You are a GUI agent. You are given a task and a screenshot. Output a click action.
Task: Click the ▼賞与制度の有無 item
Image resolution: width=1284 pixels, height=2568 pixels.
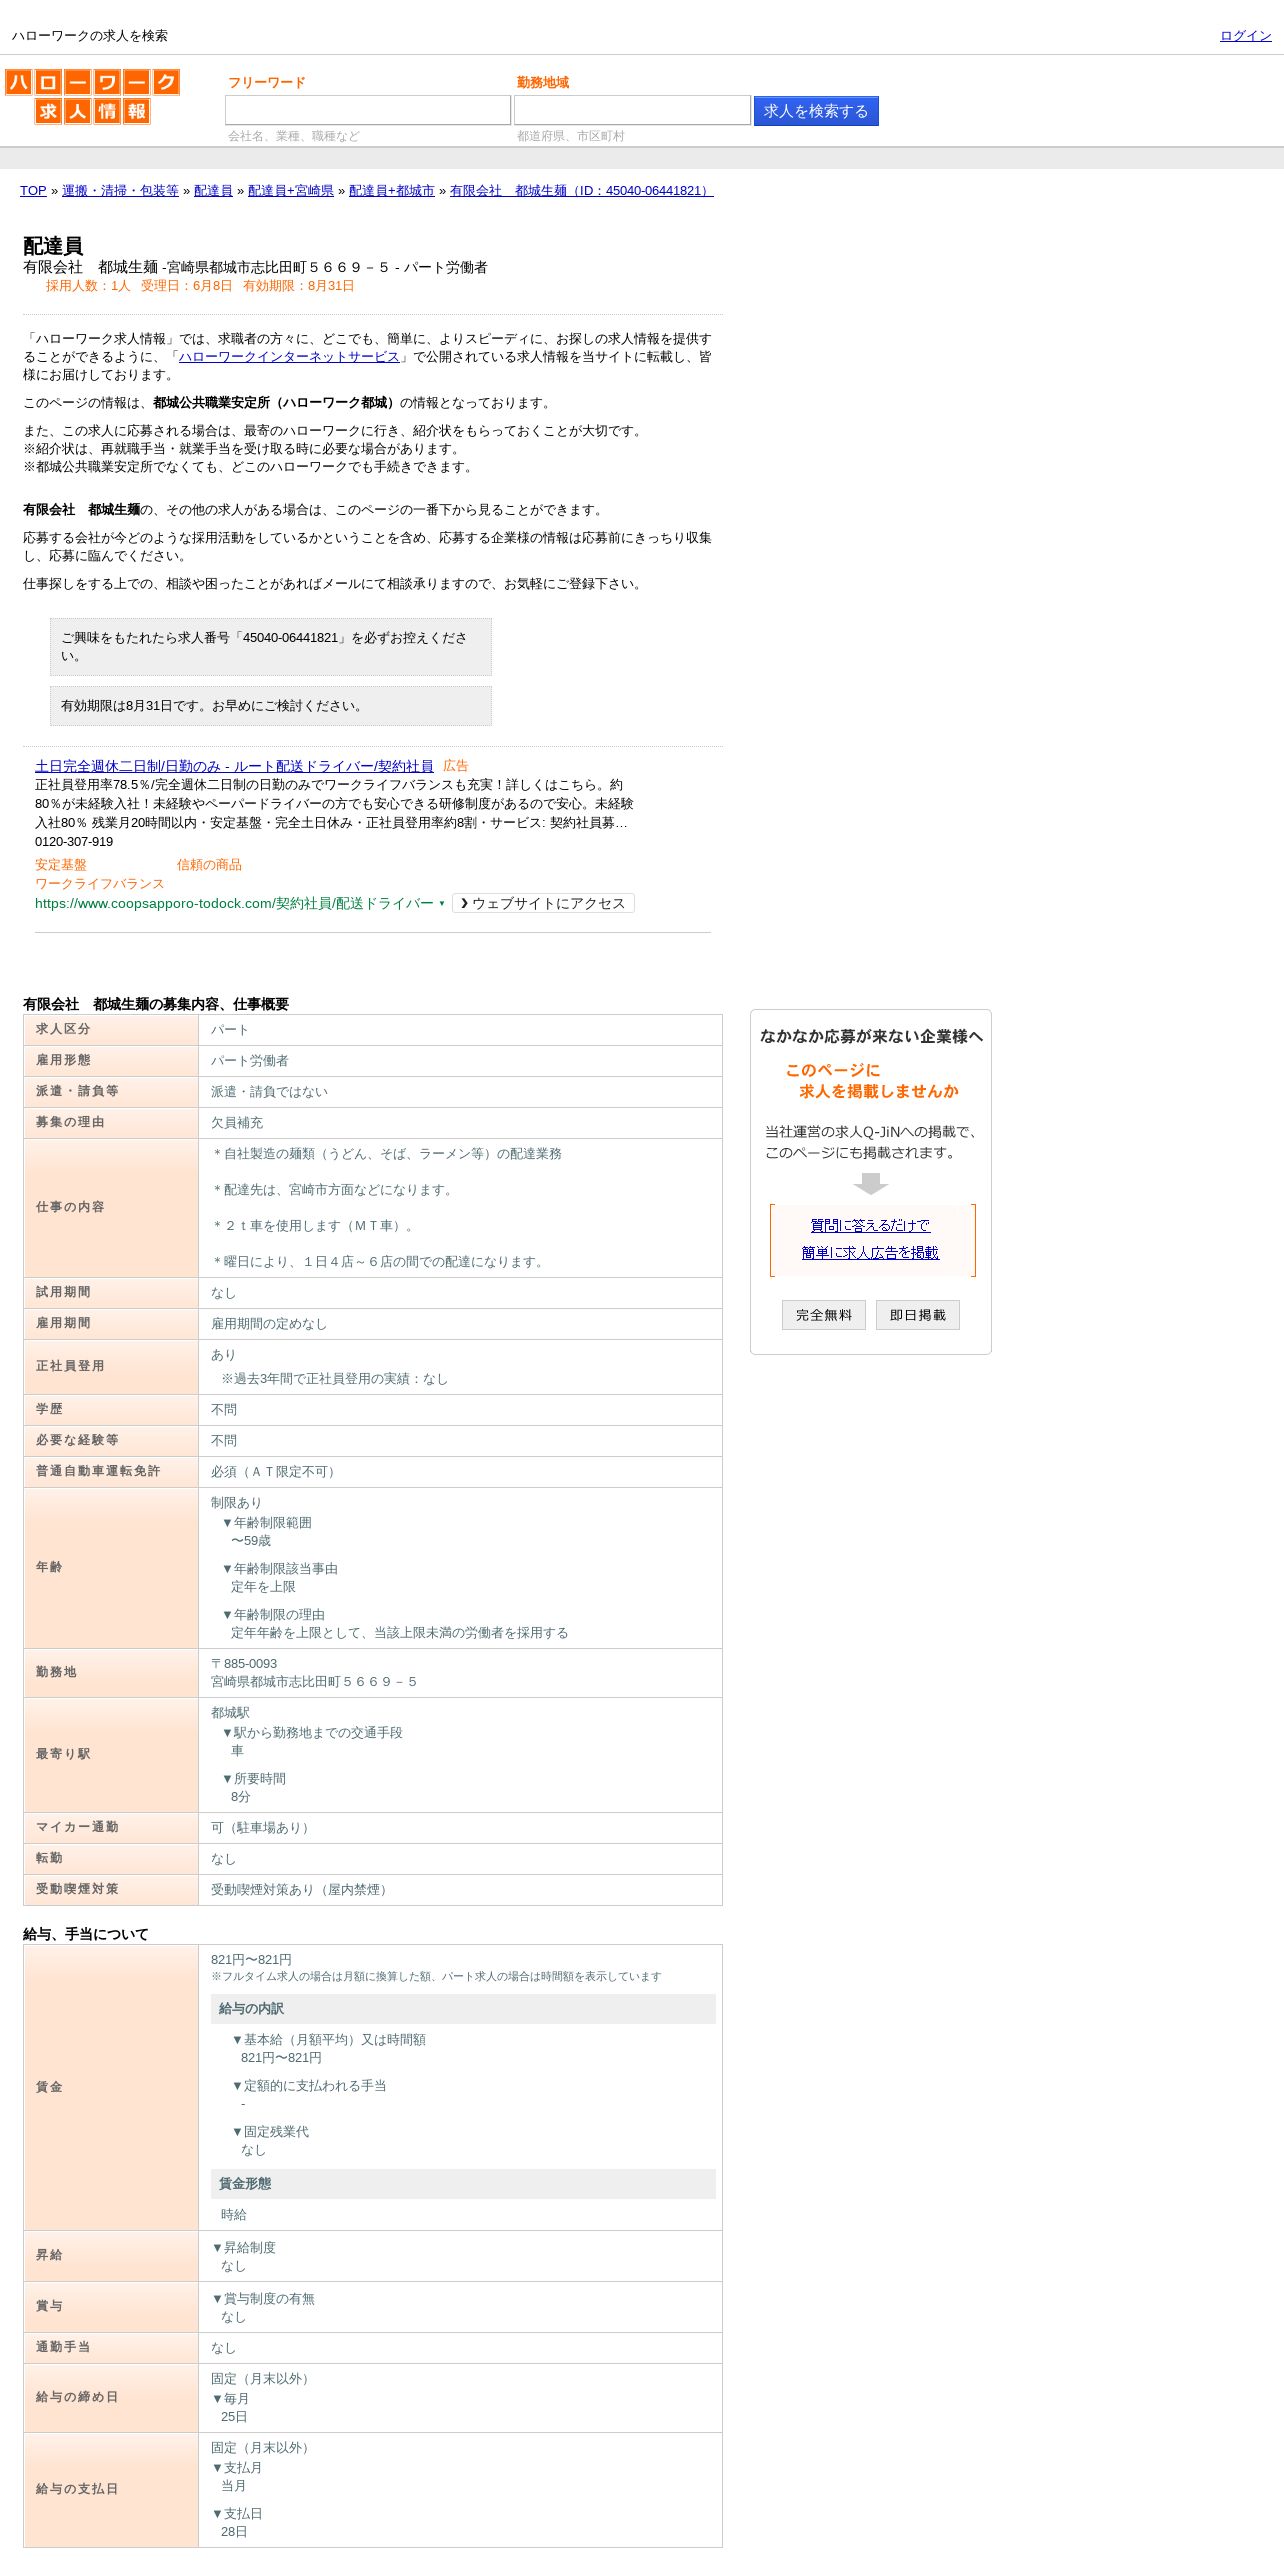(263, 2299)
